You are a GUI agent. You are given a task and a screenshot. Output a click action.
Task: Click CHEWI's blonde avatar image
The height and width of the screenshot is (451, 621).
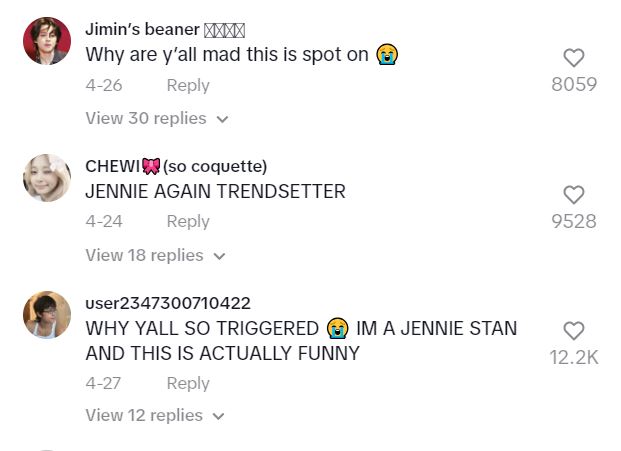pyautogui.click(x=46, y=178)
